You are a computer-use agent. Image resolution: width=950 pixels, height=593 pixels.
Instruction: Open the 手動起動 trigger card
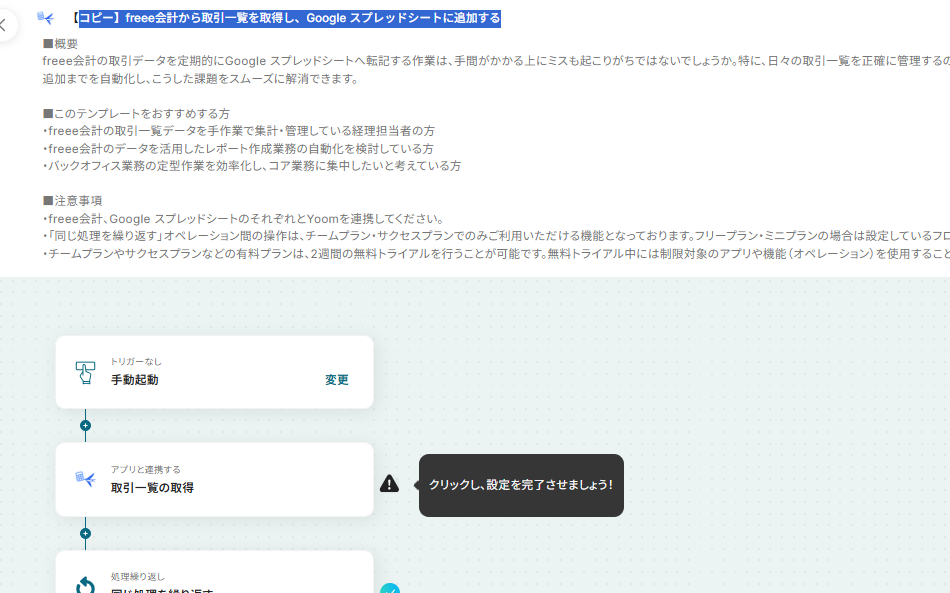214,372
